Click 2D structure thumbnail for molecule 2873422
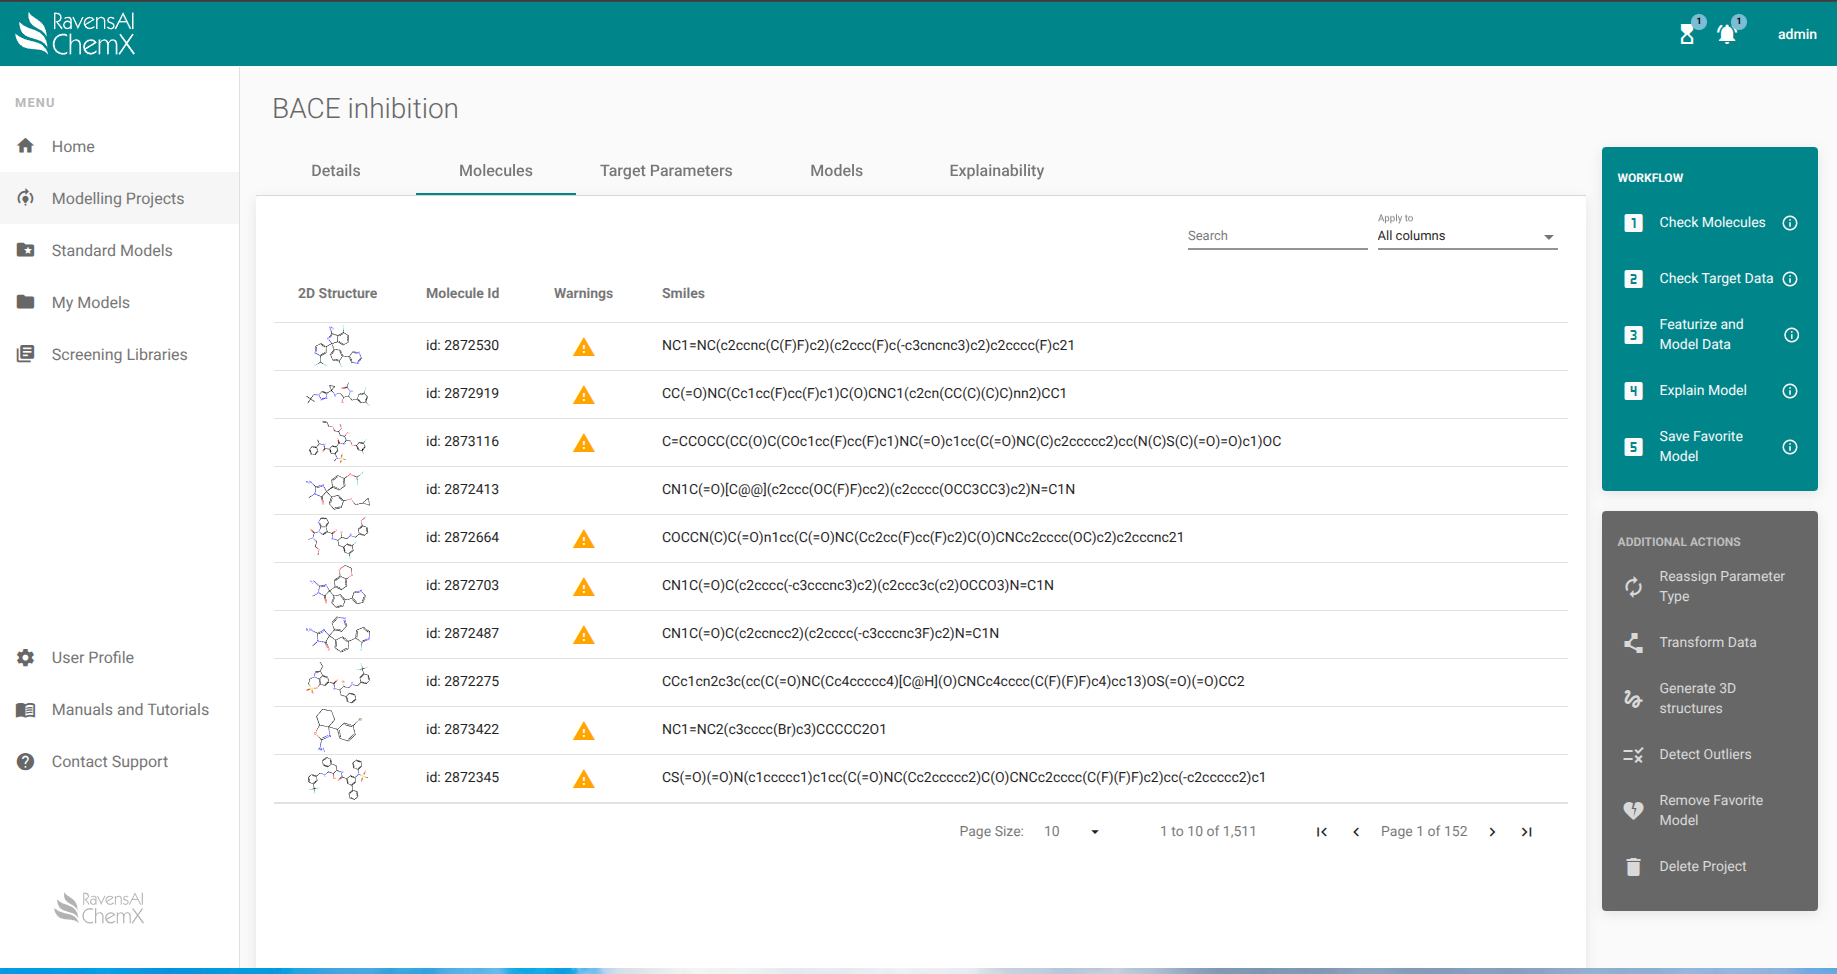 337,730
